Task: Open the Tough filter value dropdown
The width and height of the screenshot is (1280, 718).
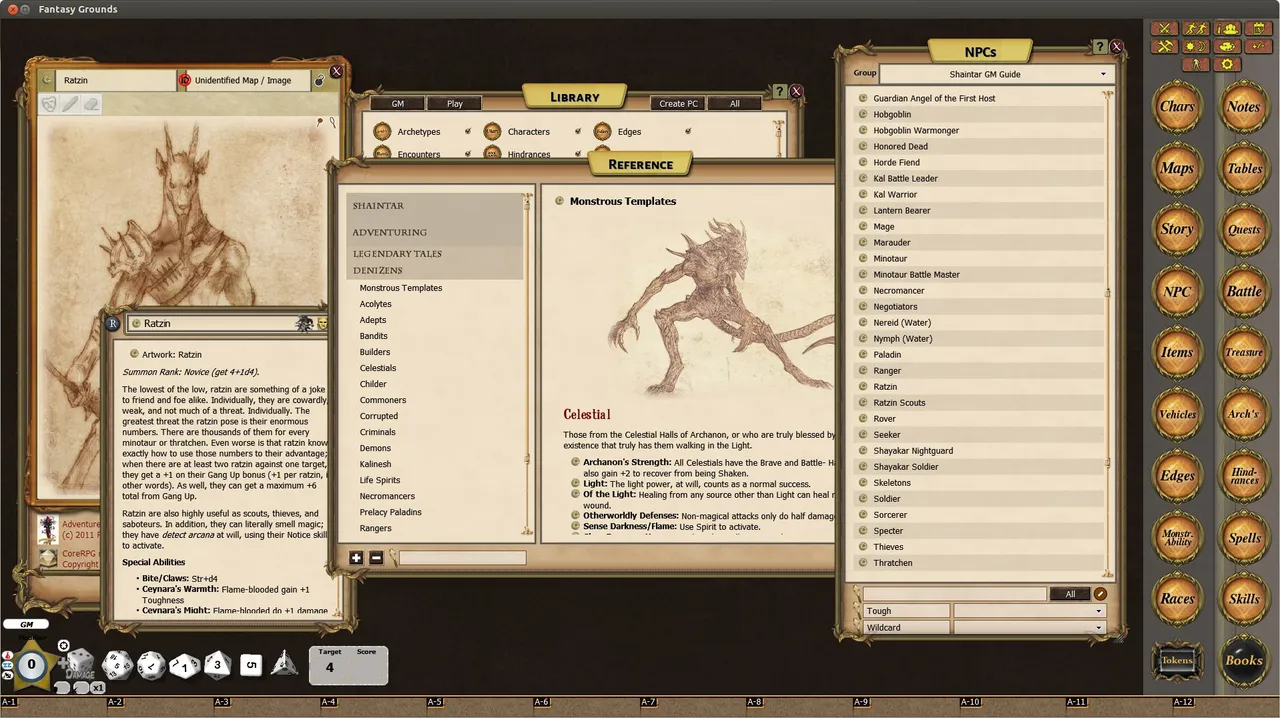Action: point(1029,611)
